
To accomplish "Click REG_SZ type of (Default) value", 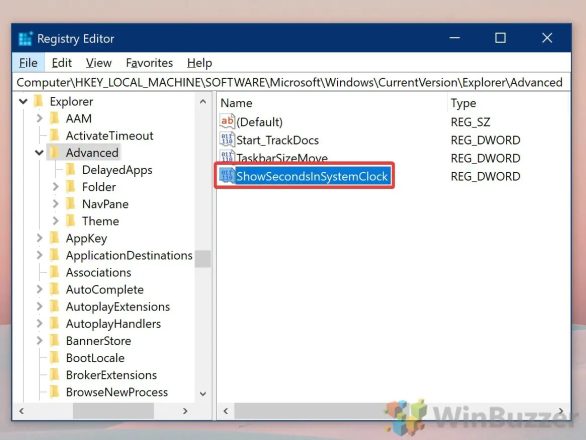I will [470, 122].
